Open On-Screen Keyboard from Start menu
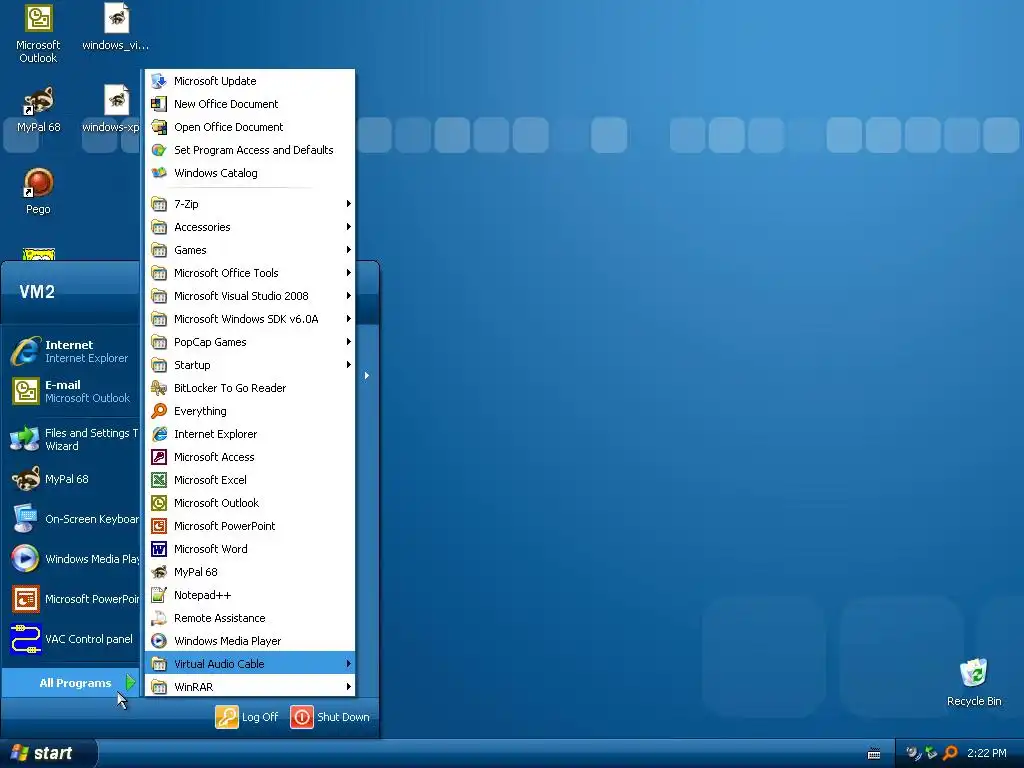 (72, 519)
